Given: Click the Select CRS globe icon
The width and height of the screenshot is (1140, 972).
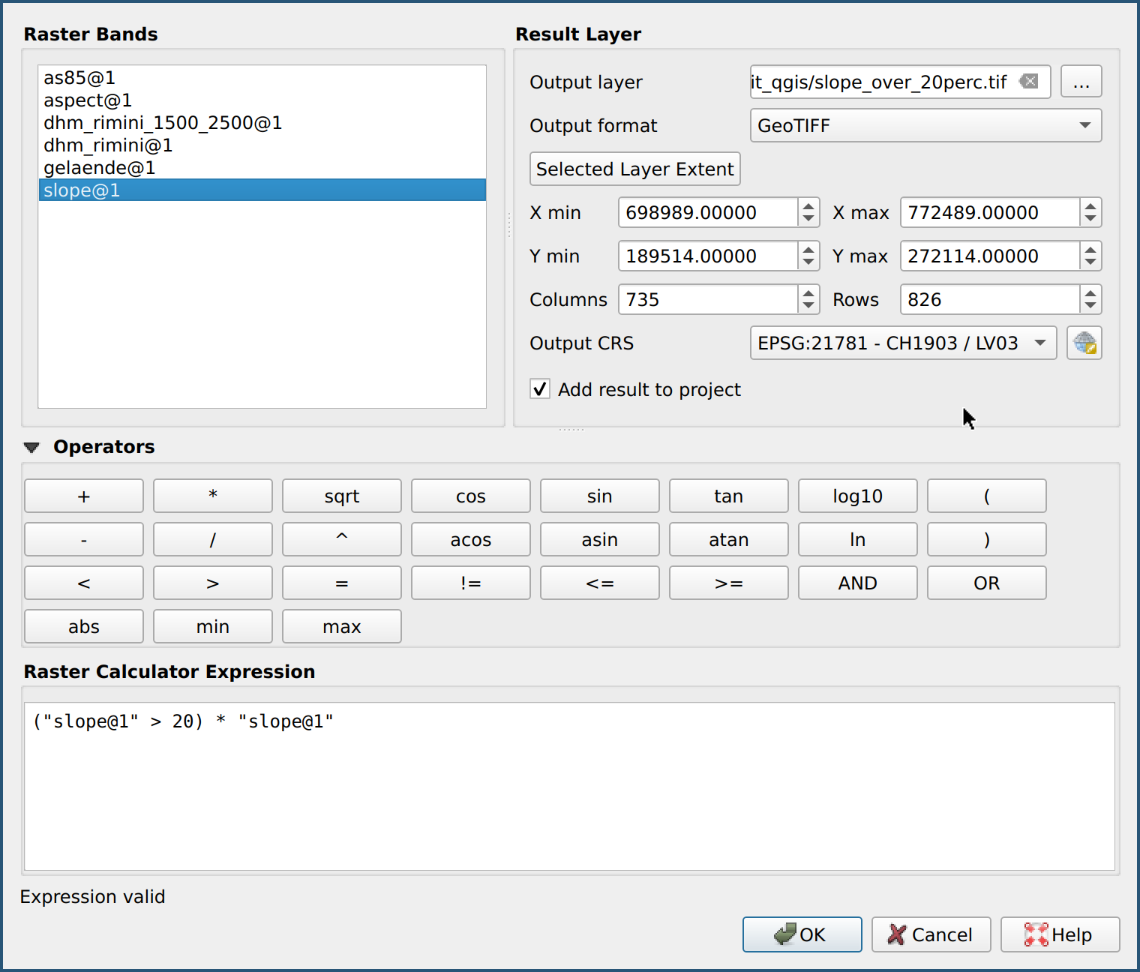Looking at the screenshot, I should click(1084, 343).
